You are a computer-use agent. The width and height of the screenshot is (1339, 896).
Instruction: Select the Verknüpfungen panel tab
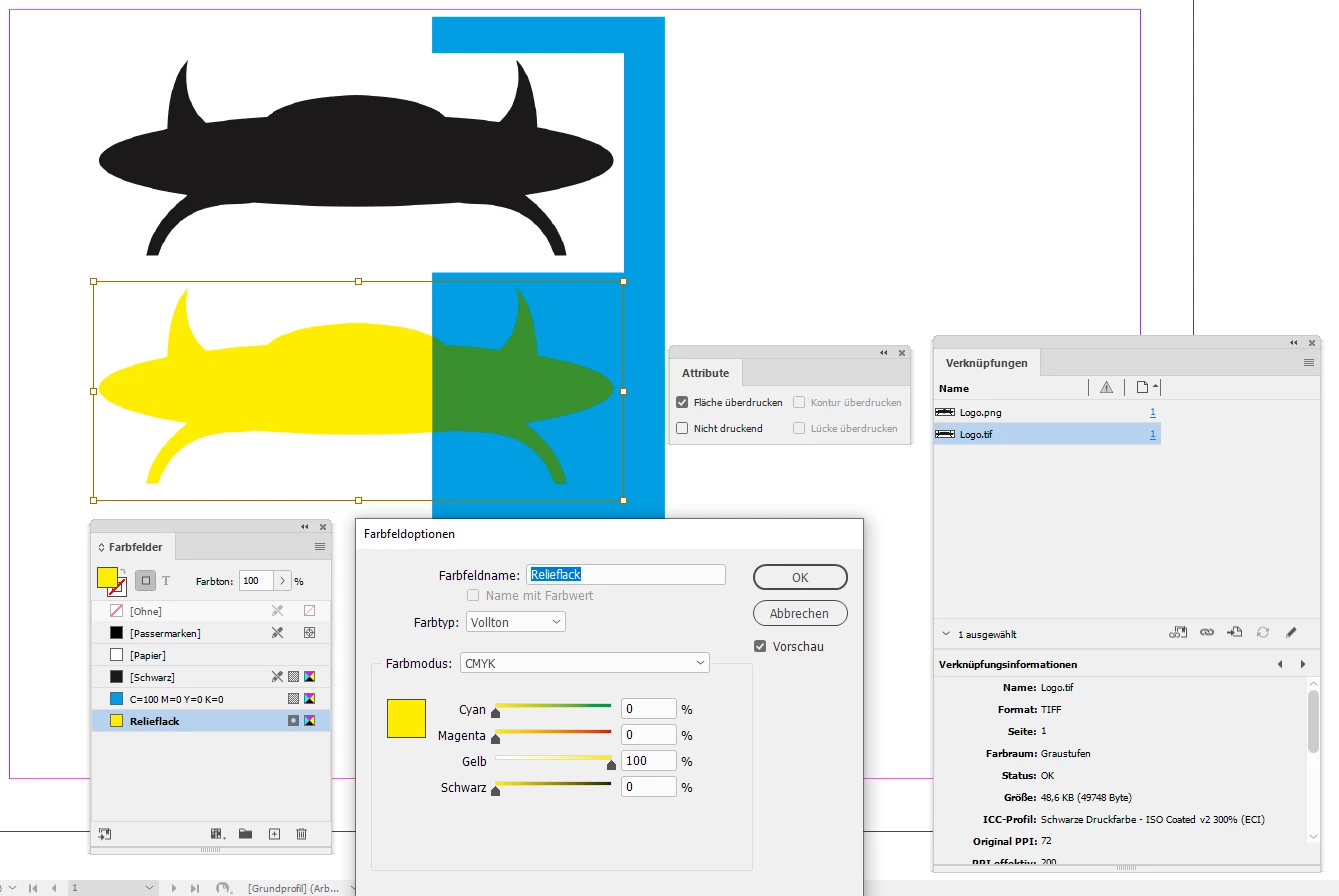[987, 363]
